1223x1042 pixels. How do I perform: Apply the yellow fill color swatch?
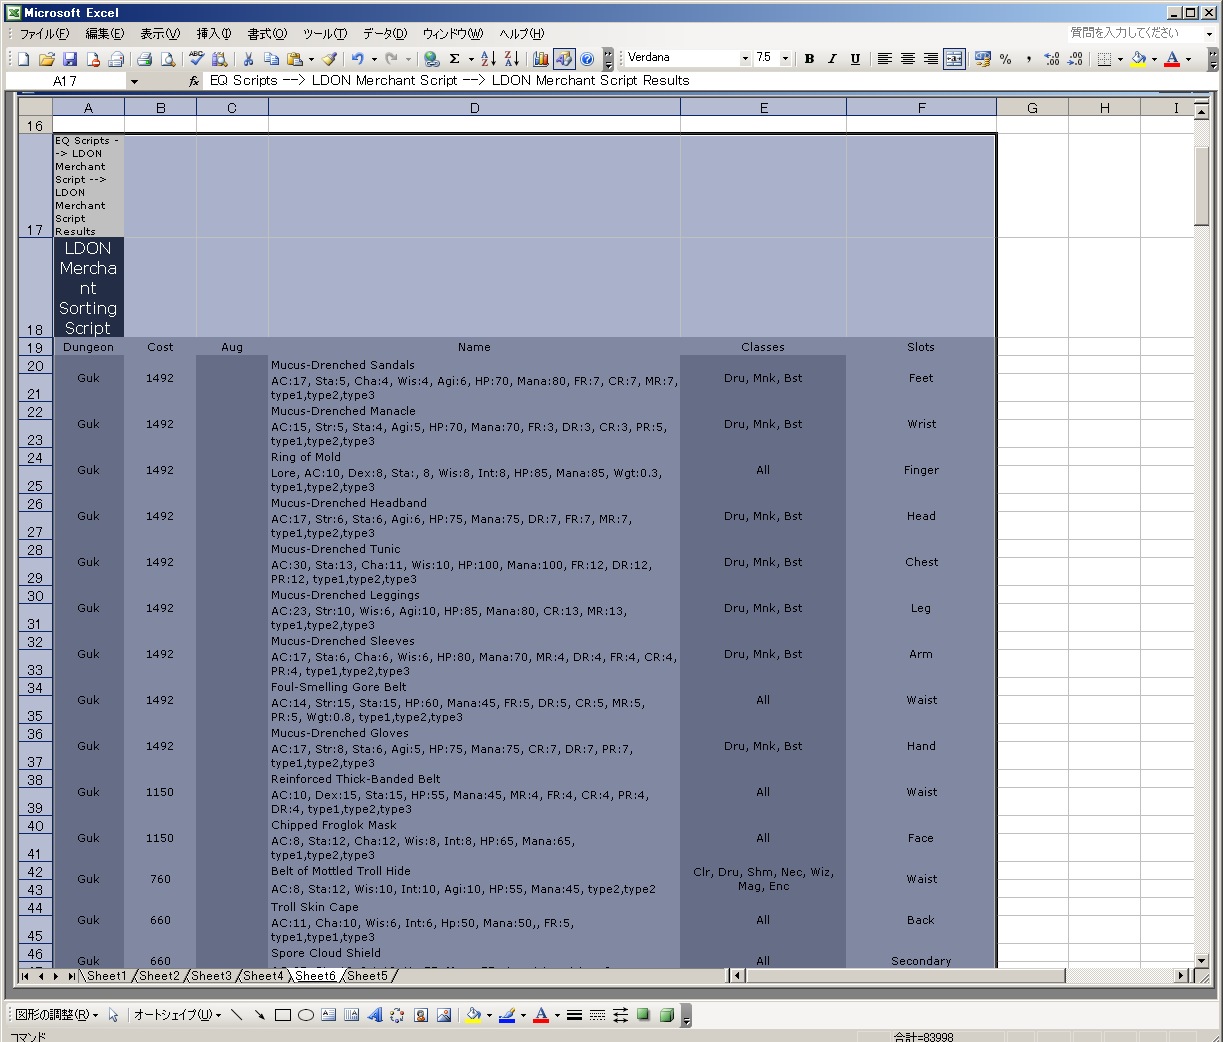1138,59
